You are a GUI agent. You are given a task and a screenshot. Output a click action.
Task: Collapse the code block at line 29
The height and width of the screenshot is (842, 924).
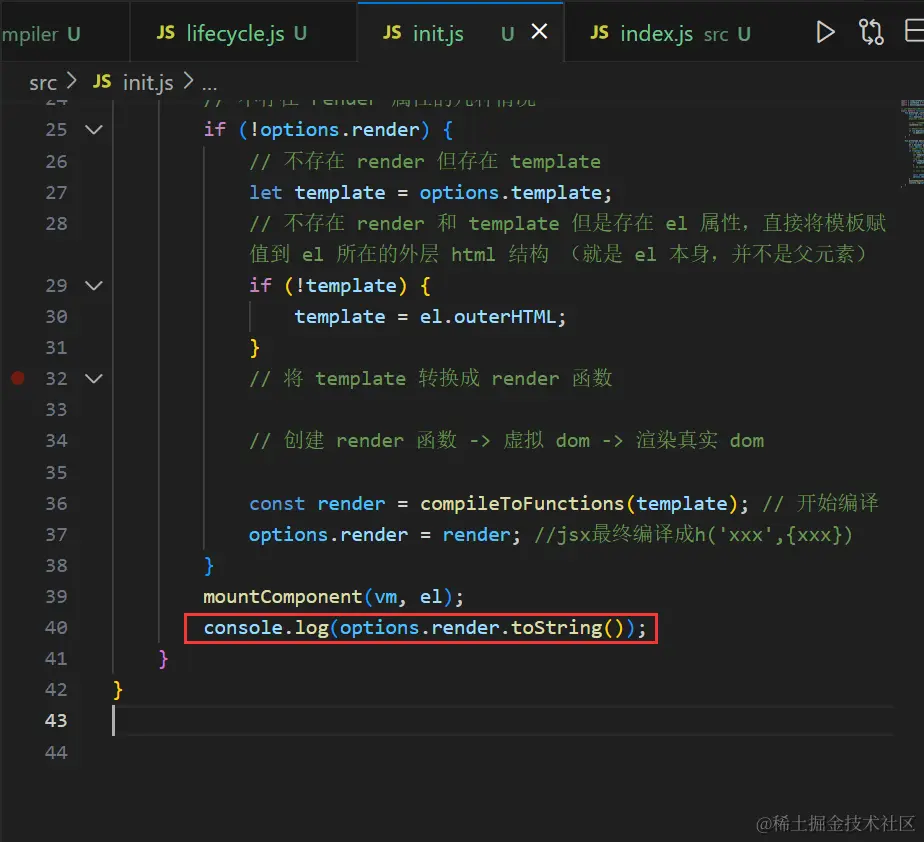[x=94, y=286]
